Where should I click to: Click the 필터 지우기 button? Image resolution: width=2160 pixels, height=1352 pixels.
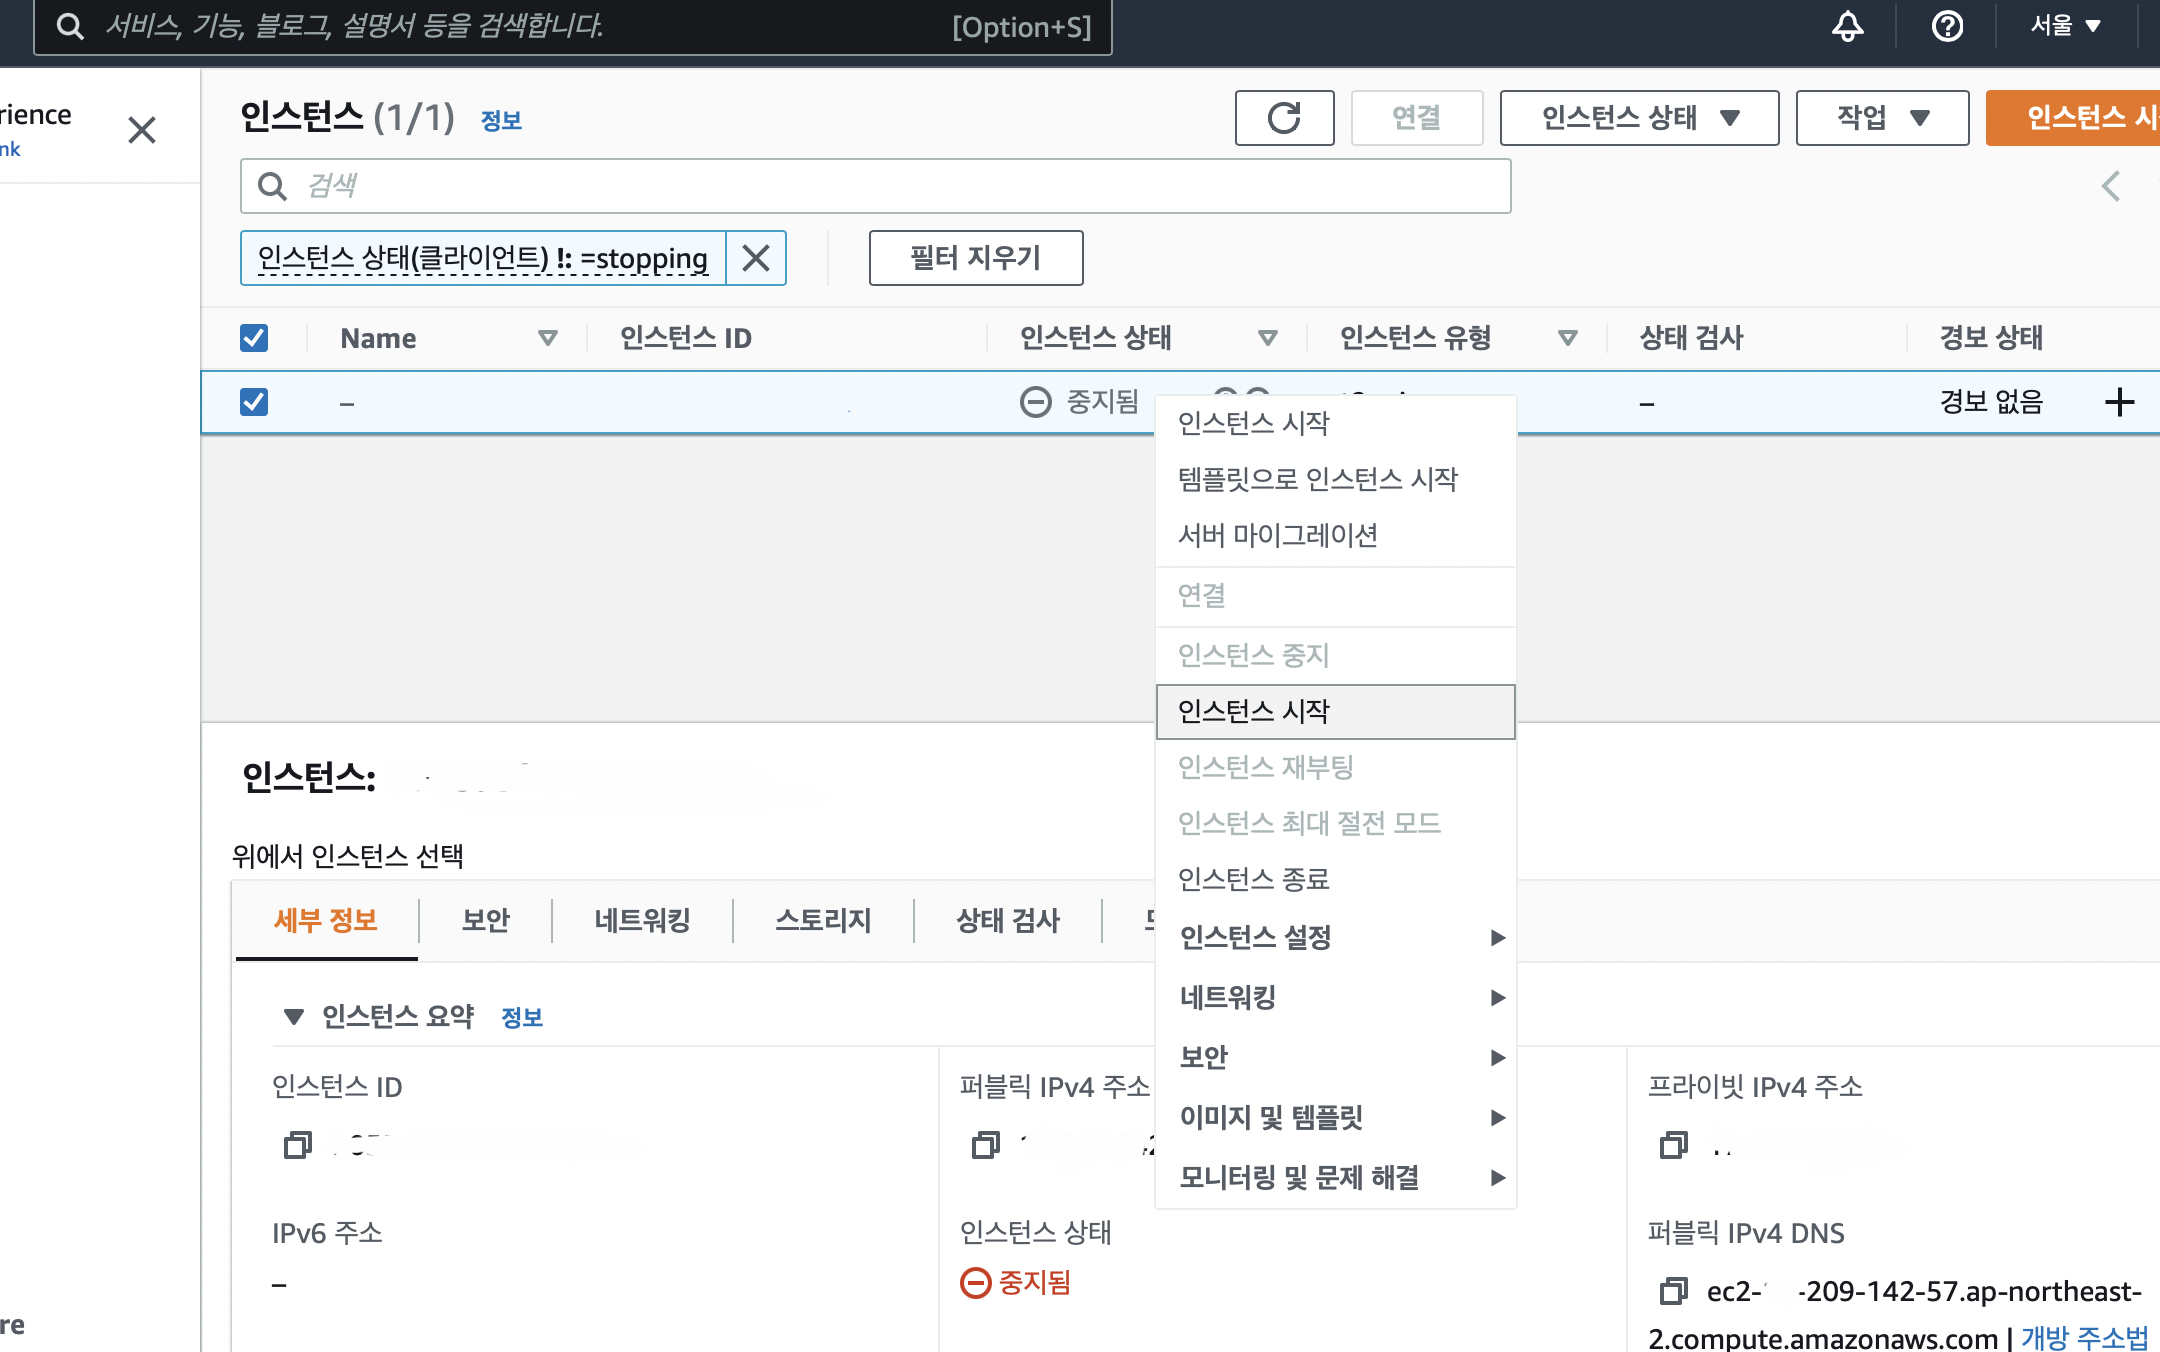pyautogui.click(x=975, y=258)
